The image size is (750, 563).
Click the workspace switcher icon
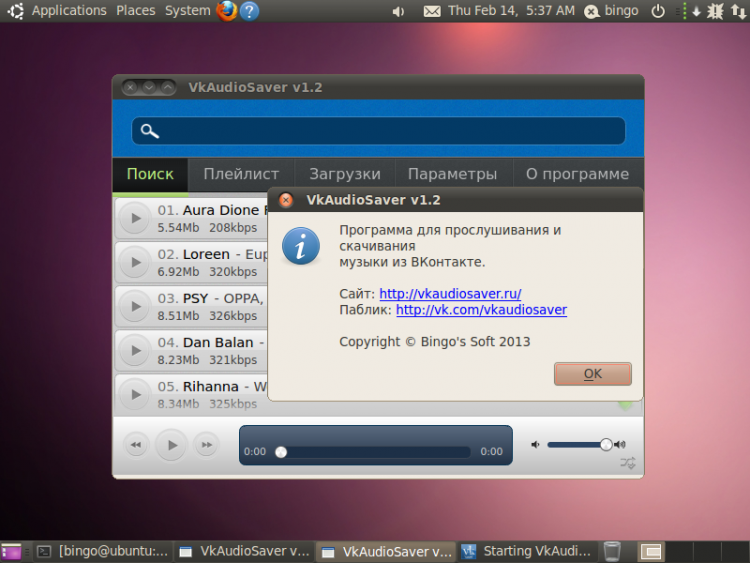[651, 552]
